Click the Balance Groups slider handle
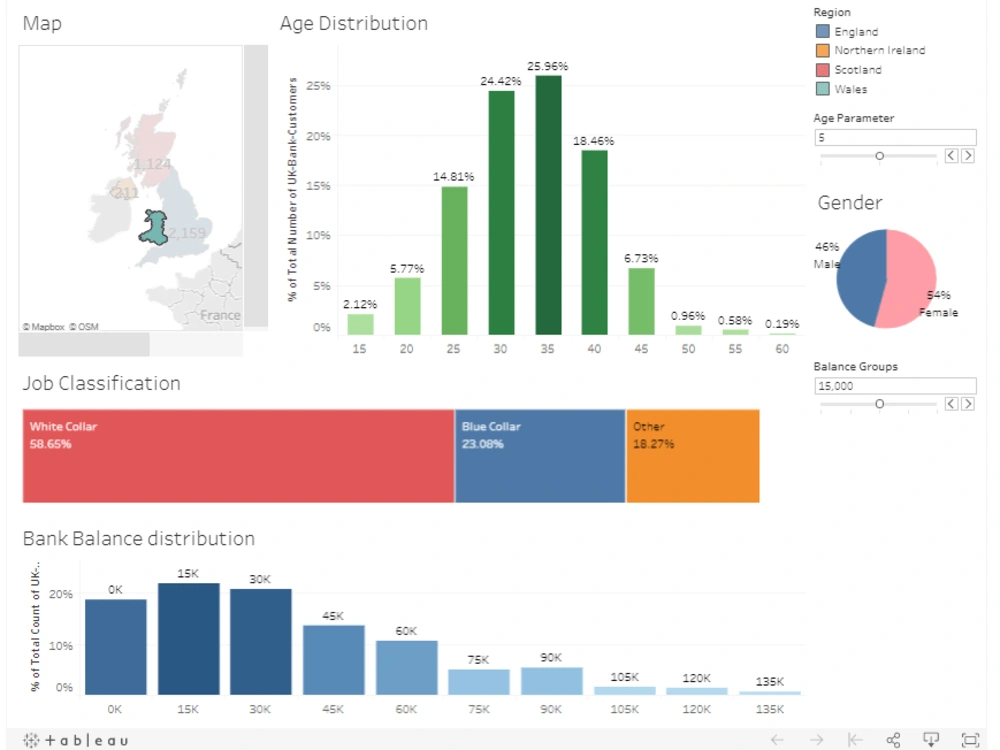 tap(880, 404)
